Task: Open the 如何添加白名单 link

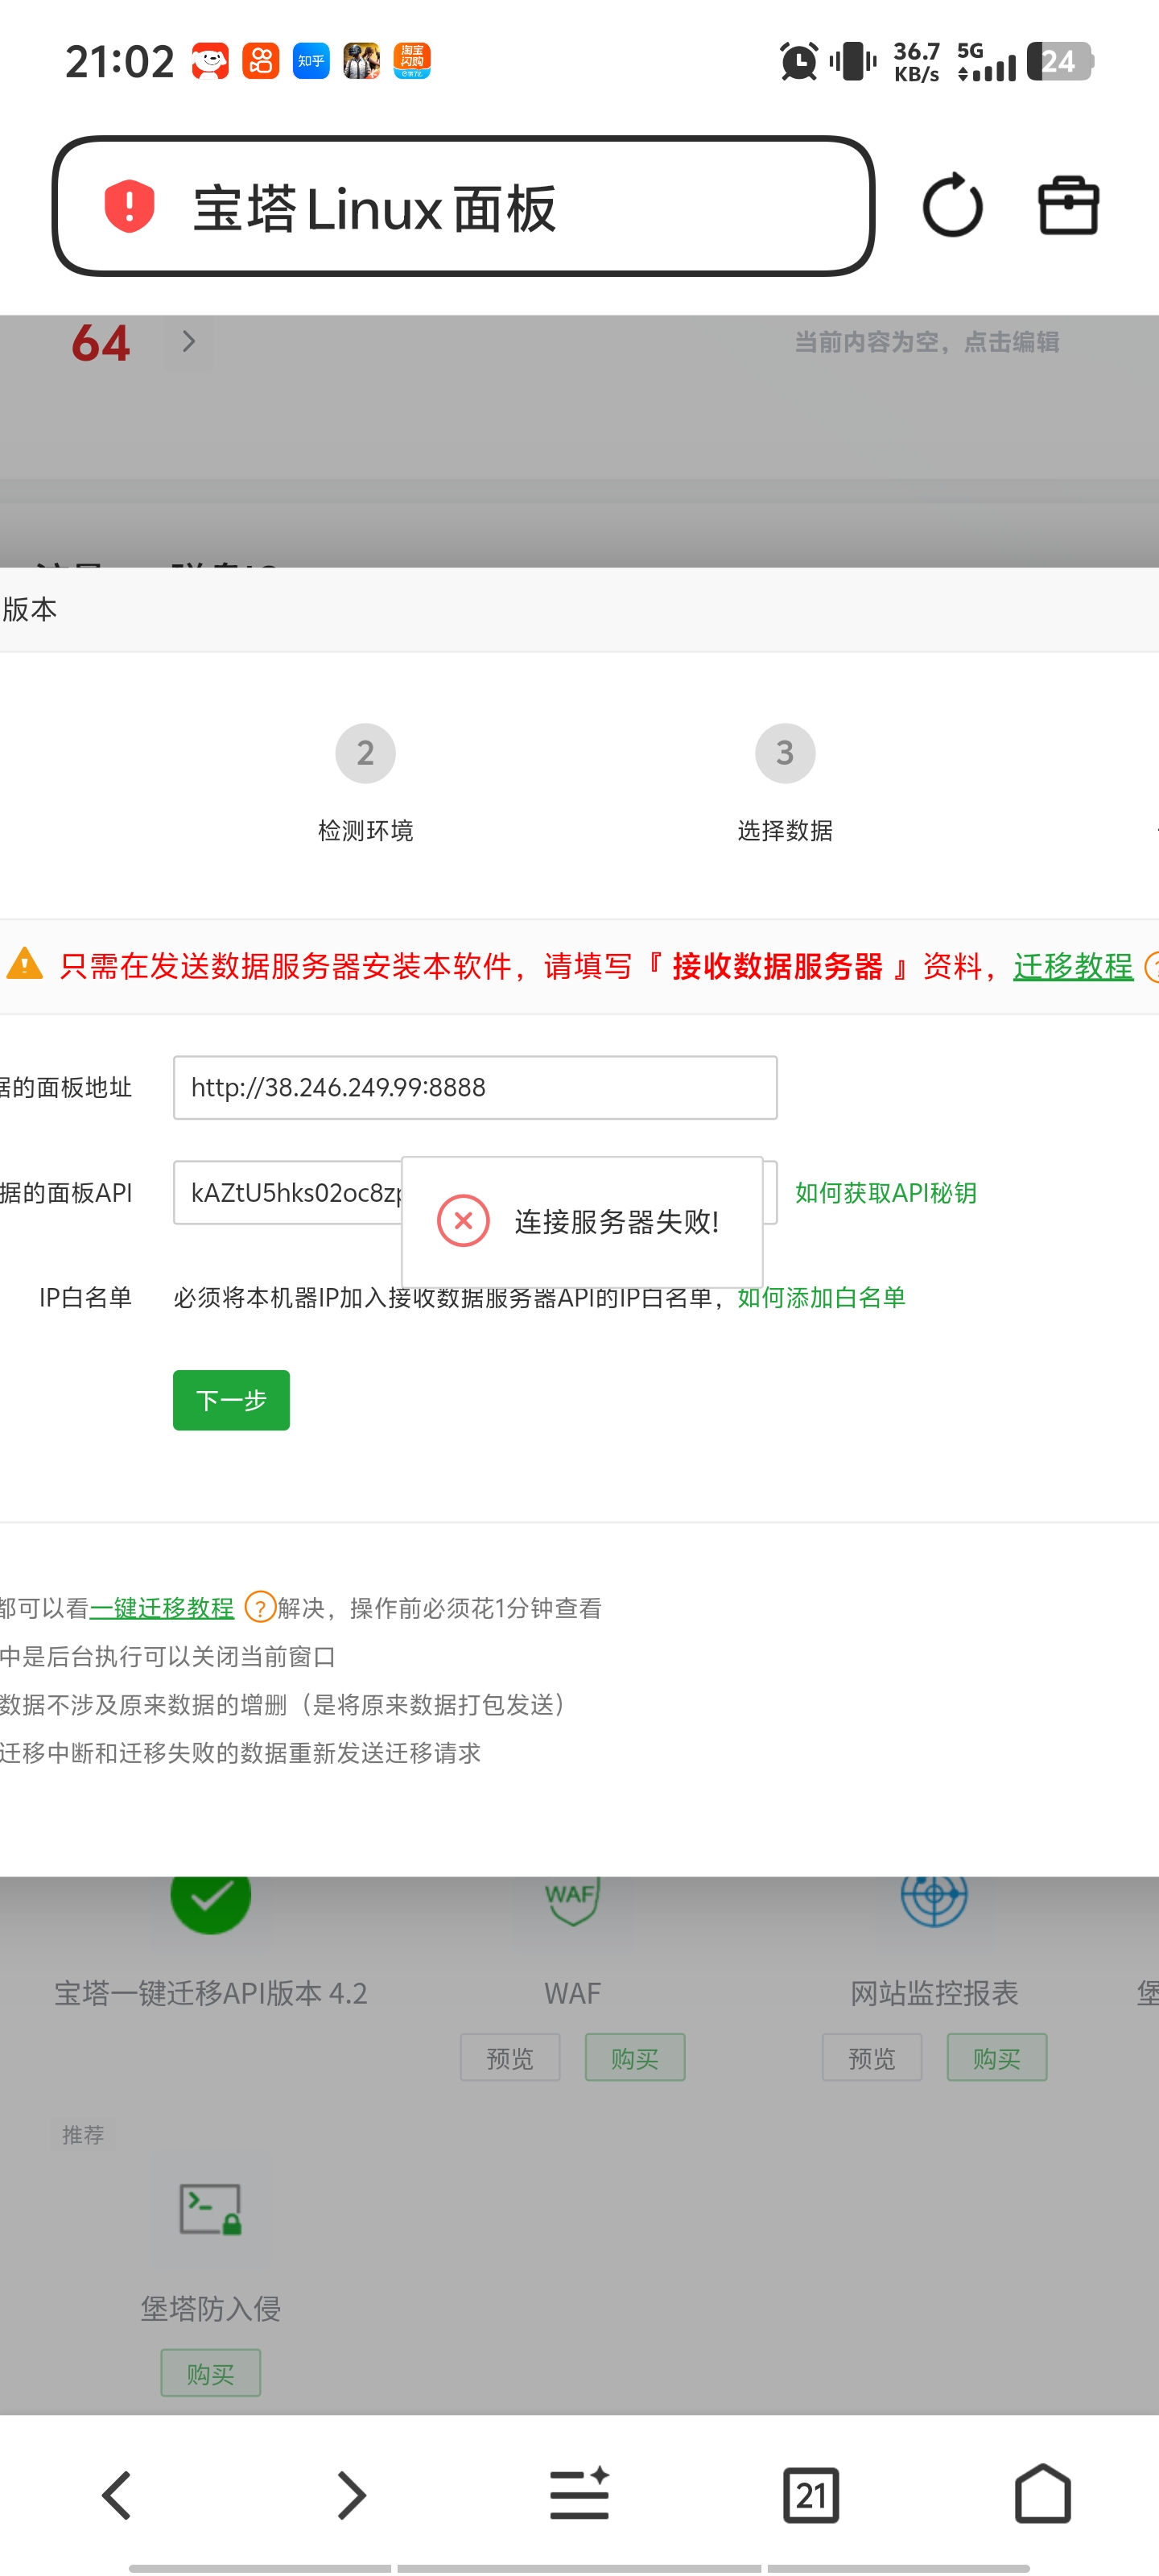Action: tap(822, 1298)
